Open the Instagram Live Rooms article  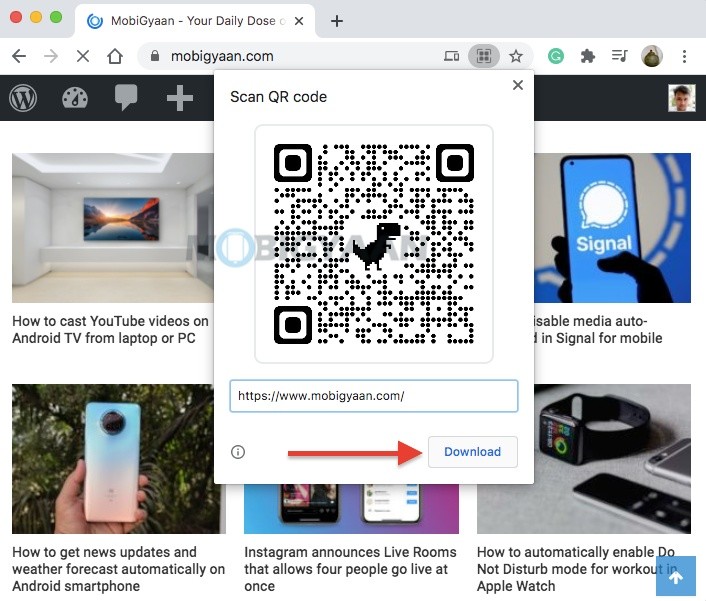click(350, 569)
